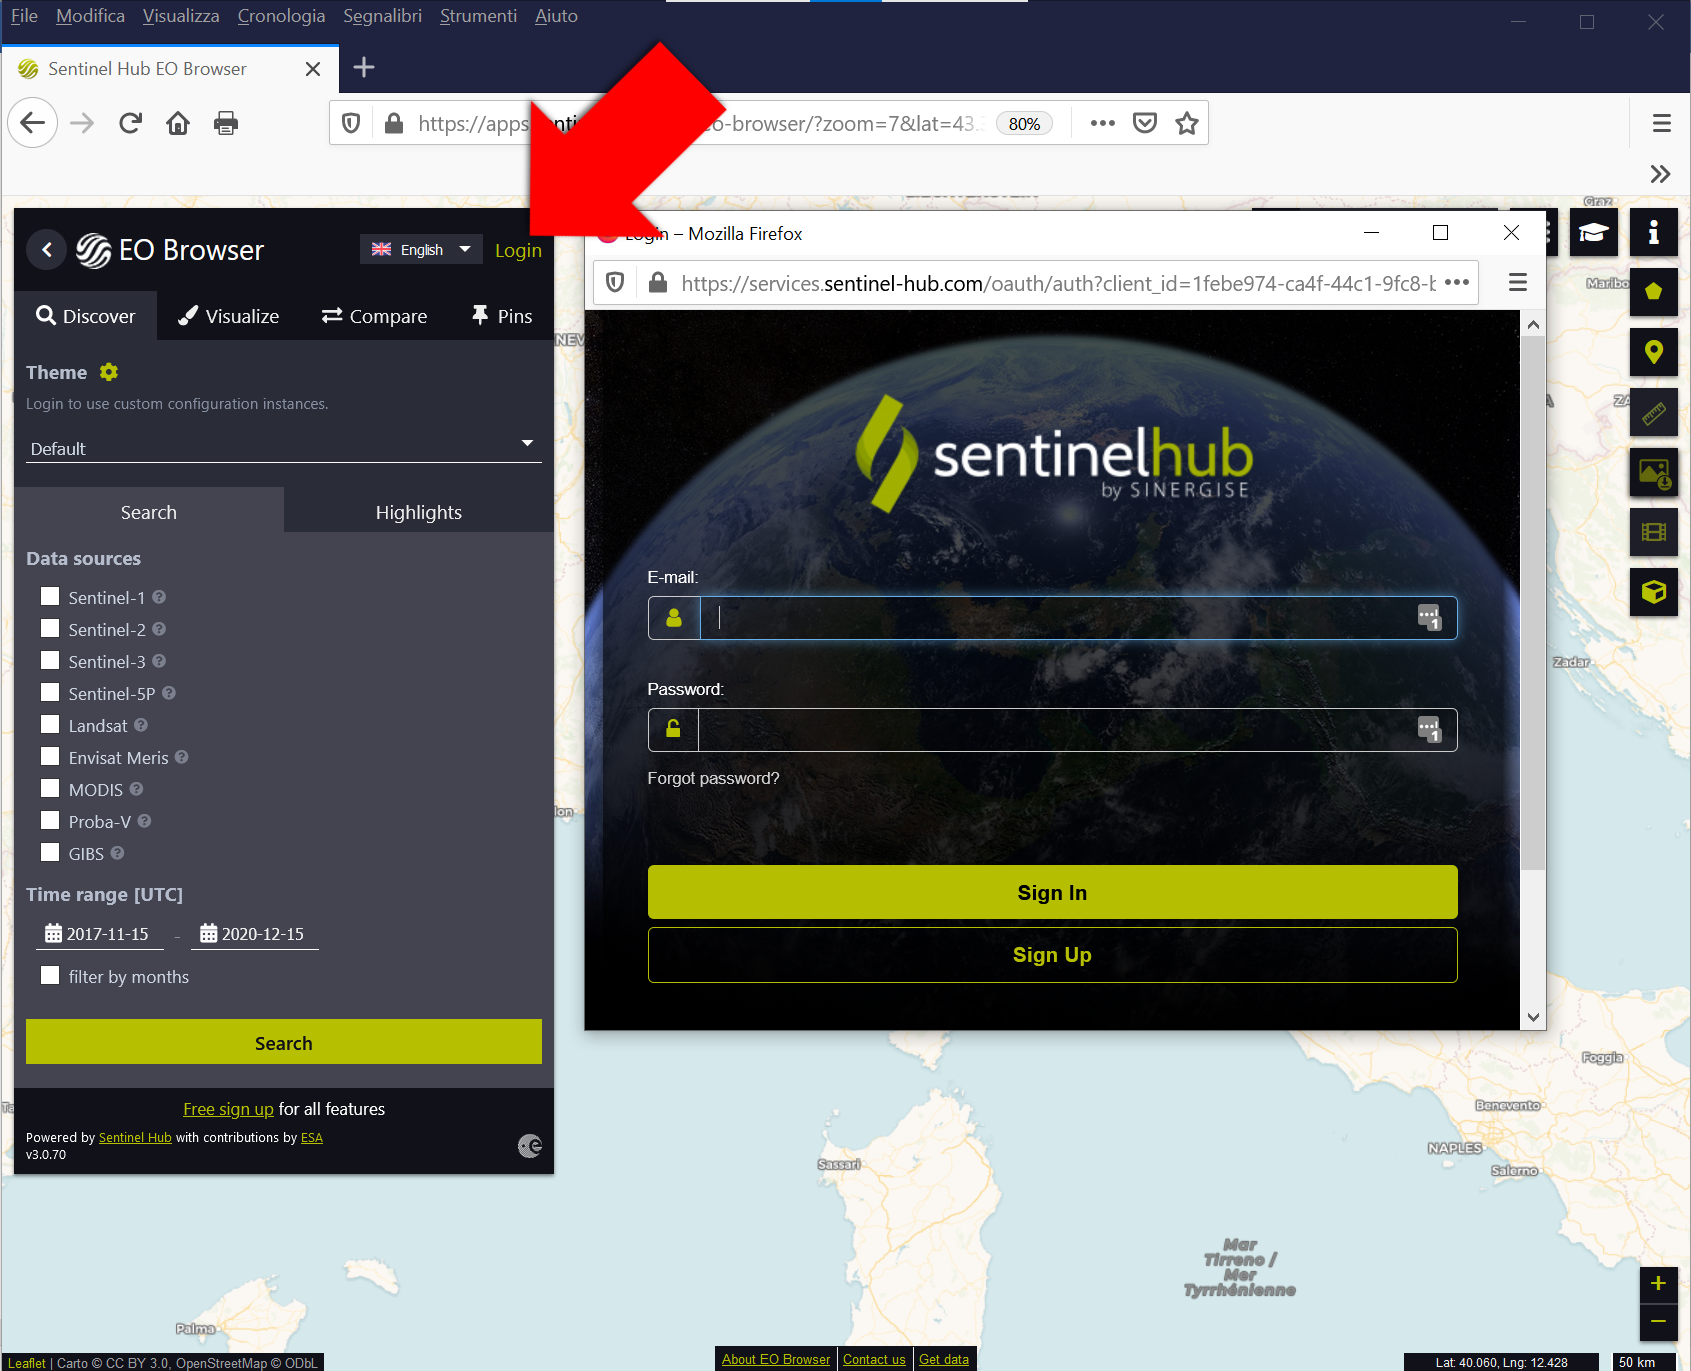This screenshot has height=1371, width=1691.
Task: Open the end date picker 2020-12-15
Action: [x=254, y=934]
